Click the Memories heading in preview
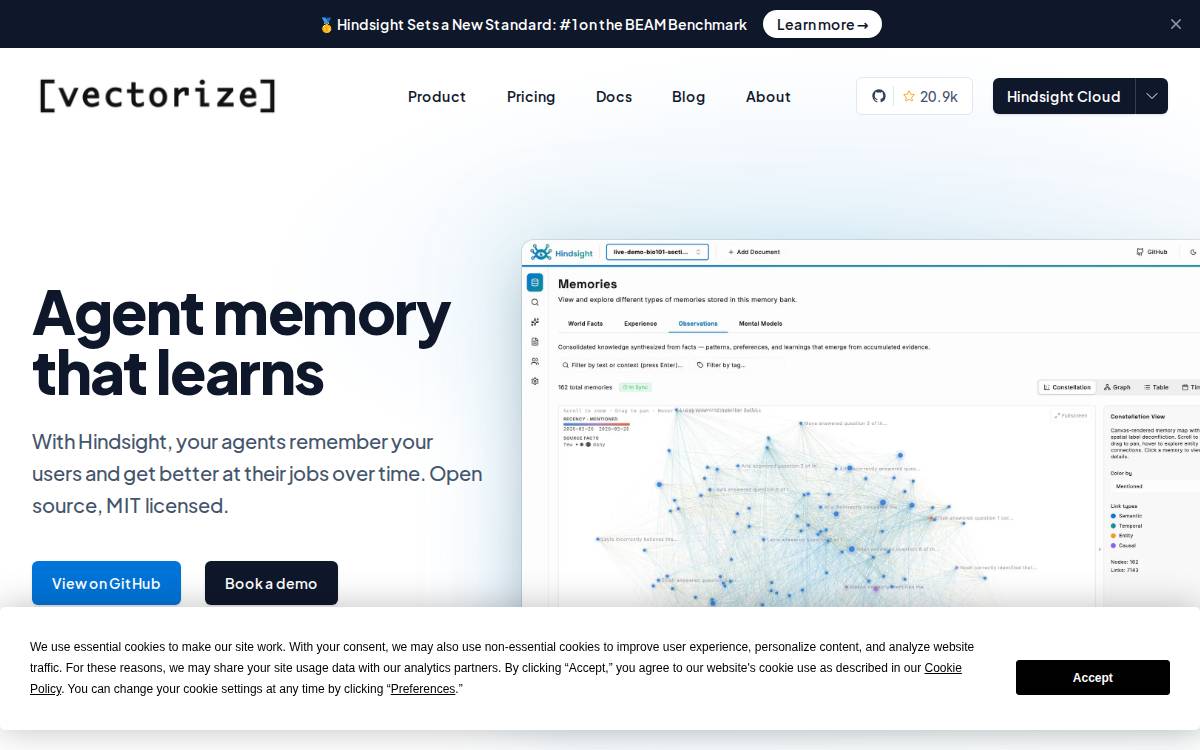1200x750 pixels. (x=587, y=284)
